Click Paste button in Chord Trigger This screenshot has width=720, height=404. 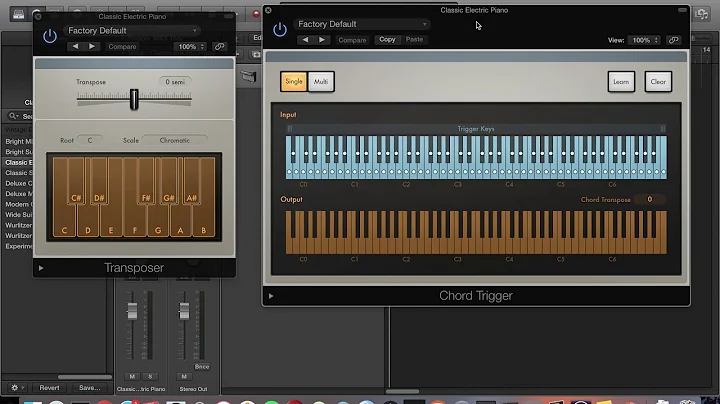414,39
